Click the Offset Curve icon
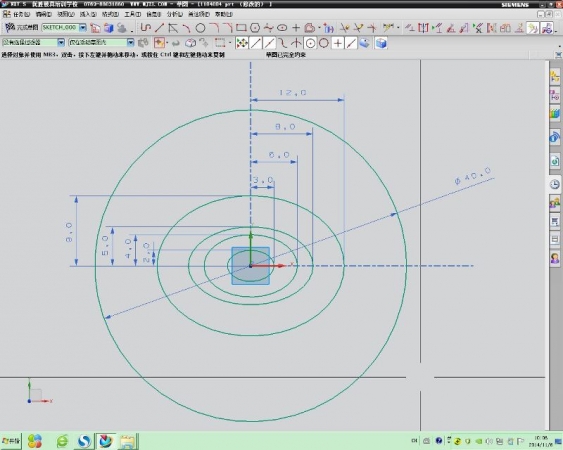The image size is (563, 450). 310,28
